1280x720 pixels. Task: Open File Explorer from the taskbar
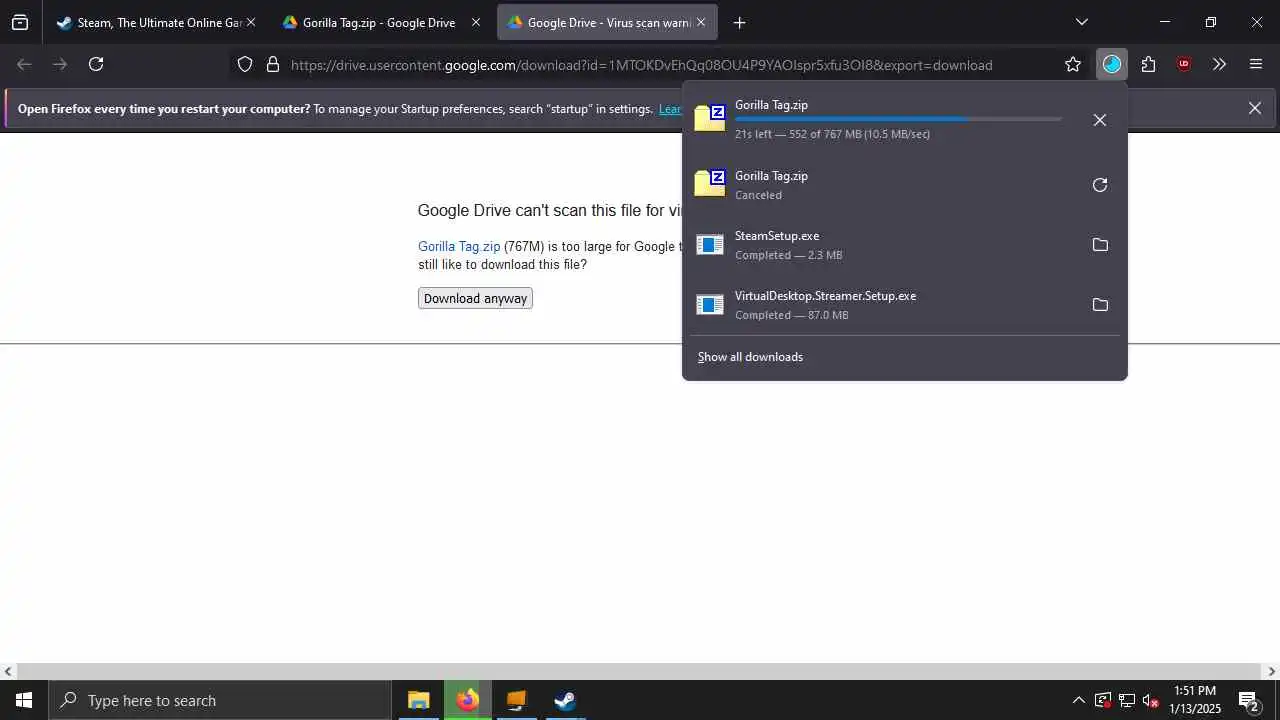[418, 700]
